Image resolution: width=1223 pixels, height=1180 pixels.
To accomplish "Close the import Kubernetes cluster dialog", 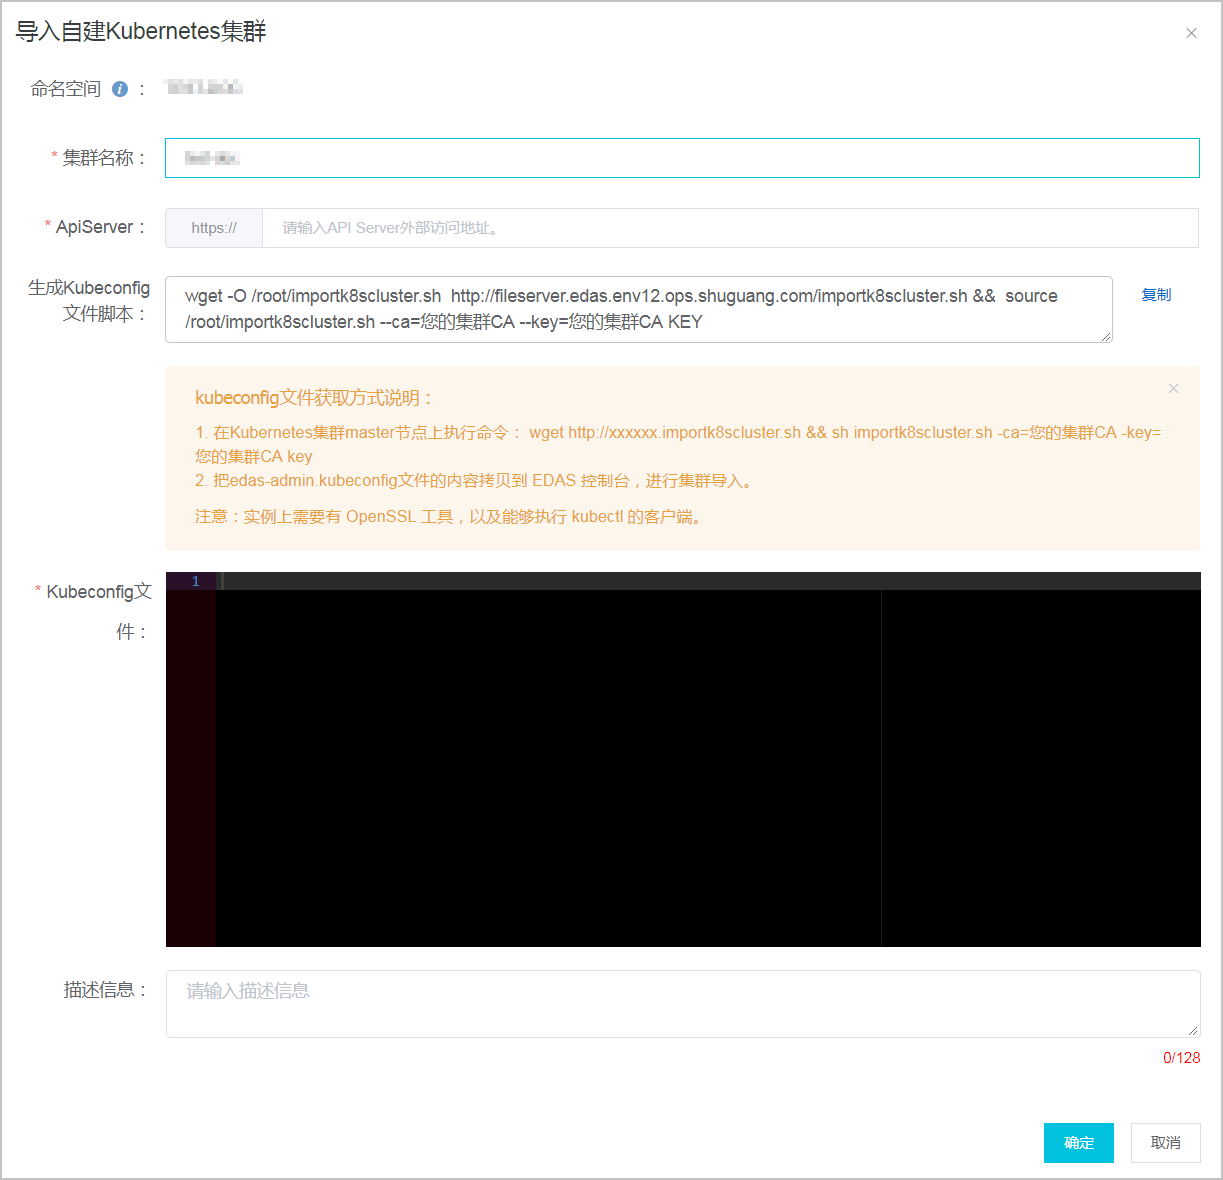I will tap(1191, 33).
